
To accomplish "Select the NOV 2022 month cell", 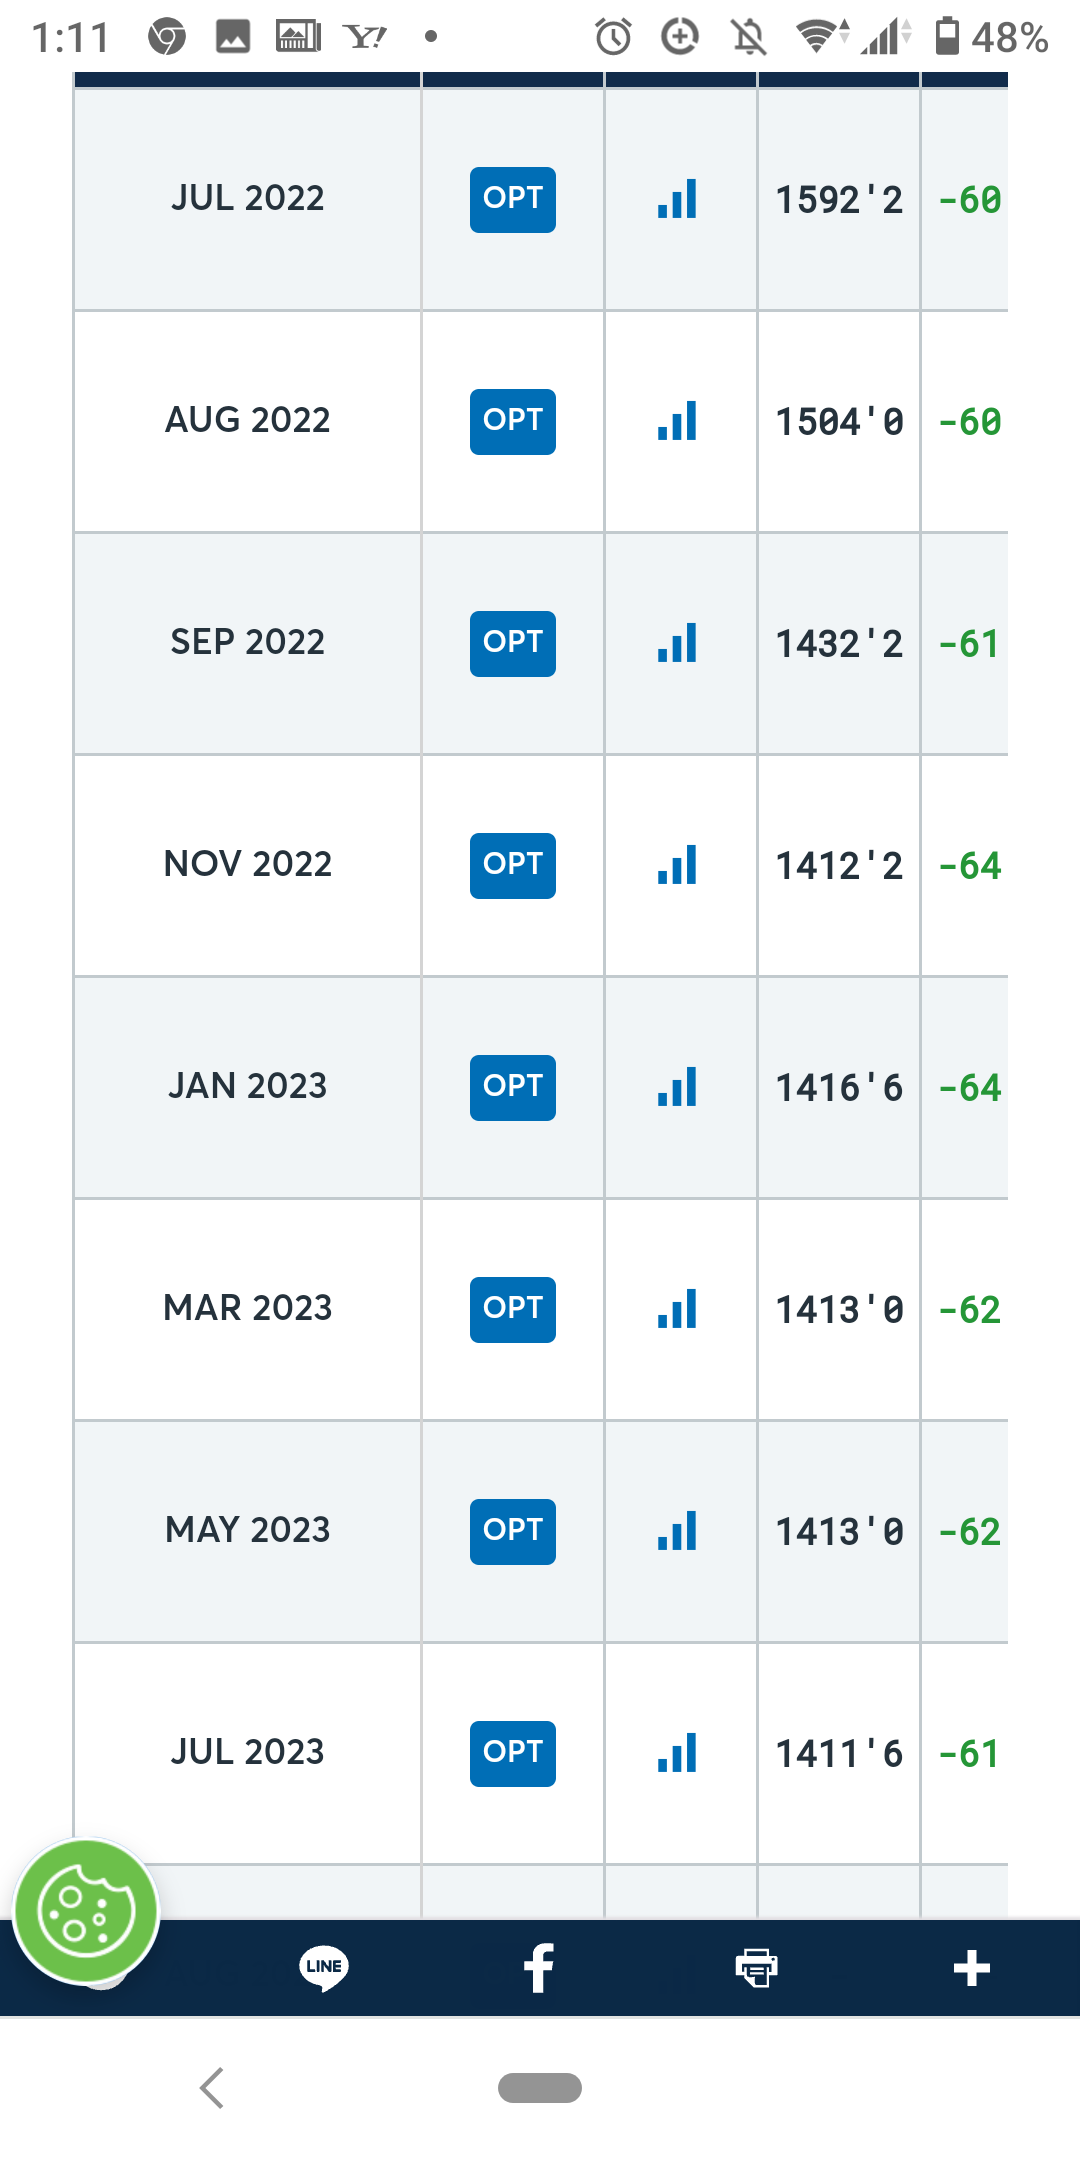I will point(248,865).
